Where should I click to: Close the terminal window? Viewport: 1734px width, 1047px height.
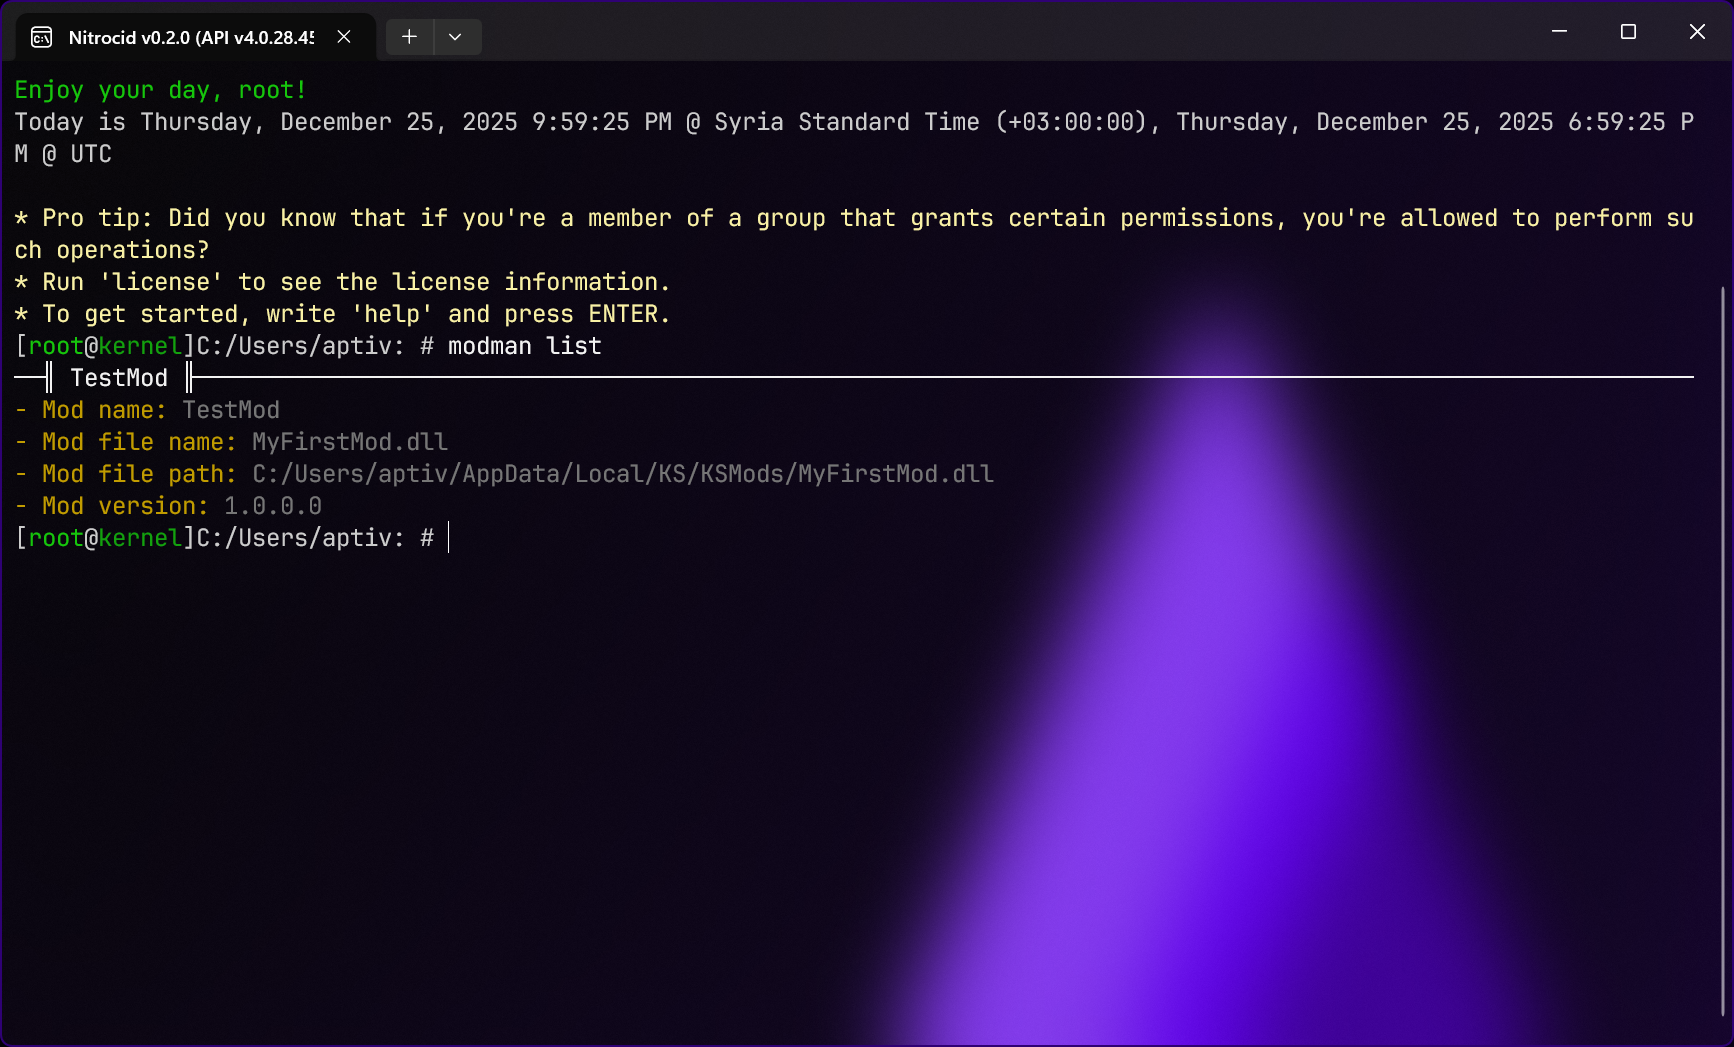click(x=1697, y=32)
